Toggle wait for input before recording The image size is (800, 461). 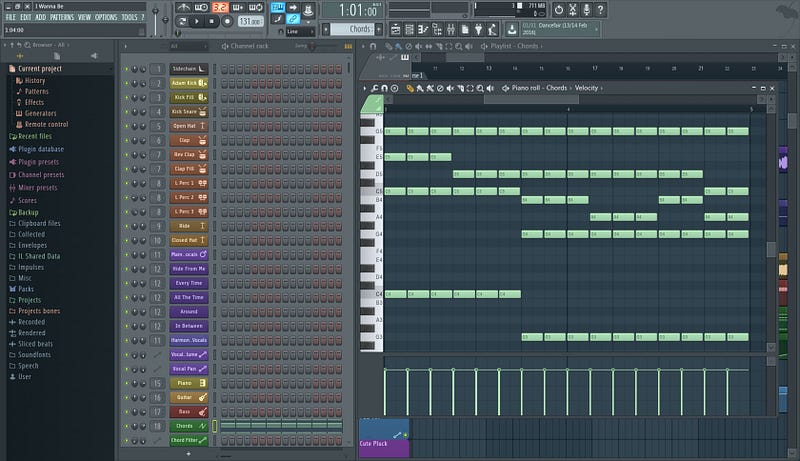(x=201, y=7)
